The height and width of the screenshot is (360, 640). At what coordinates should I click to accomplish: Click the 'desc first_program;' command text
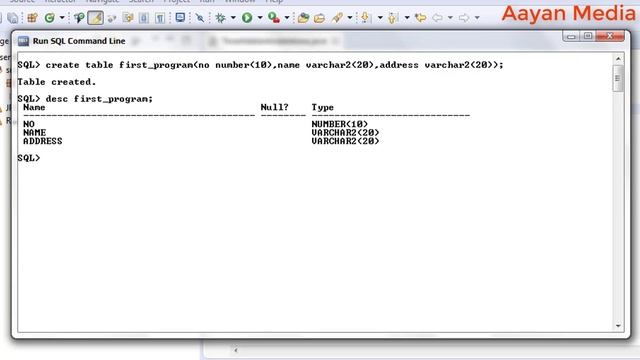pyautogui.click(x=99, y=99)
